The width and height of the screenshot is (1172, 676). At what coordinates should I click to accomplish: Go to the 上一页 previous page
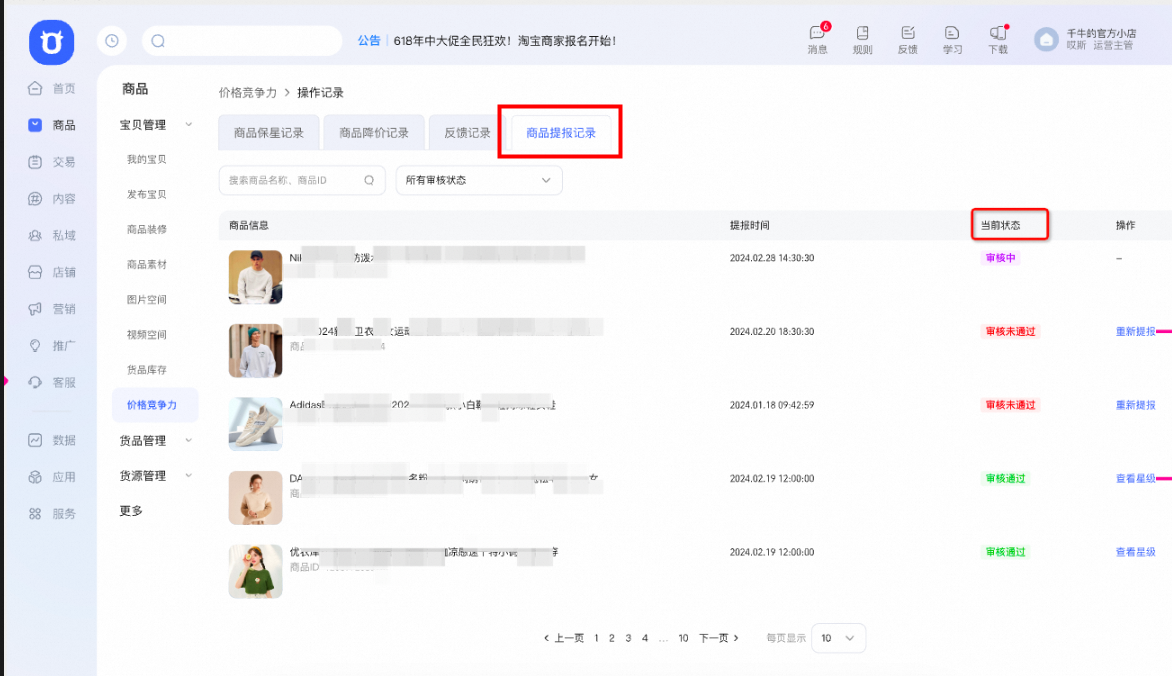[x=564, y=638]
